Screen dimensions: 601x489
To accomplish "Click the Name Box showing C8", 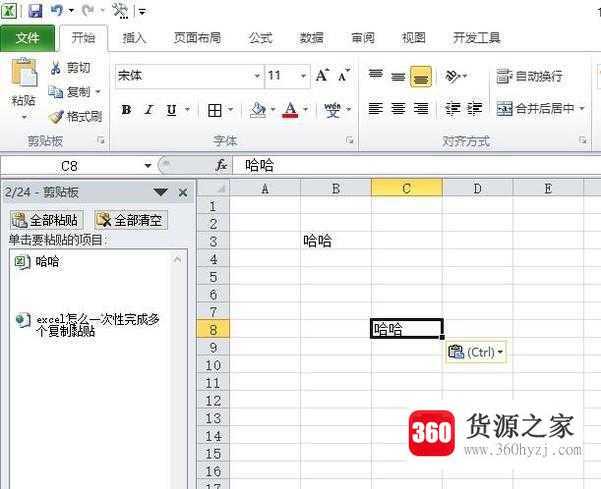I will [71, 166].
